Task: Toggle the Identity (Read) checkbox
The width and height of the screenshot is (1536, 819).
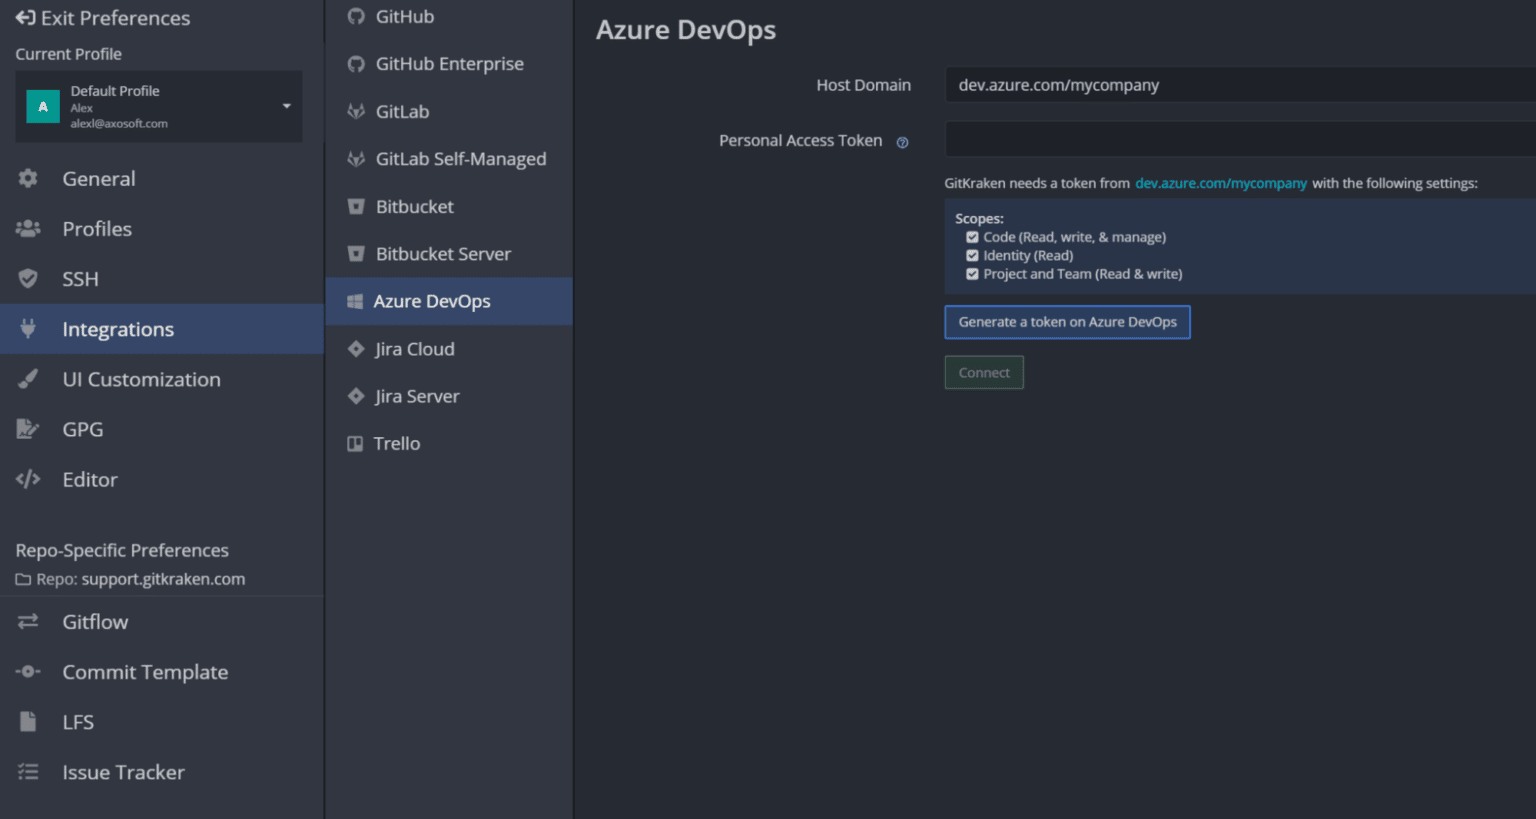Action: 972,255
